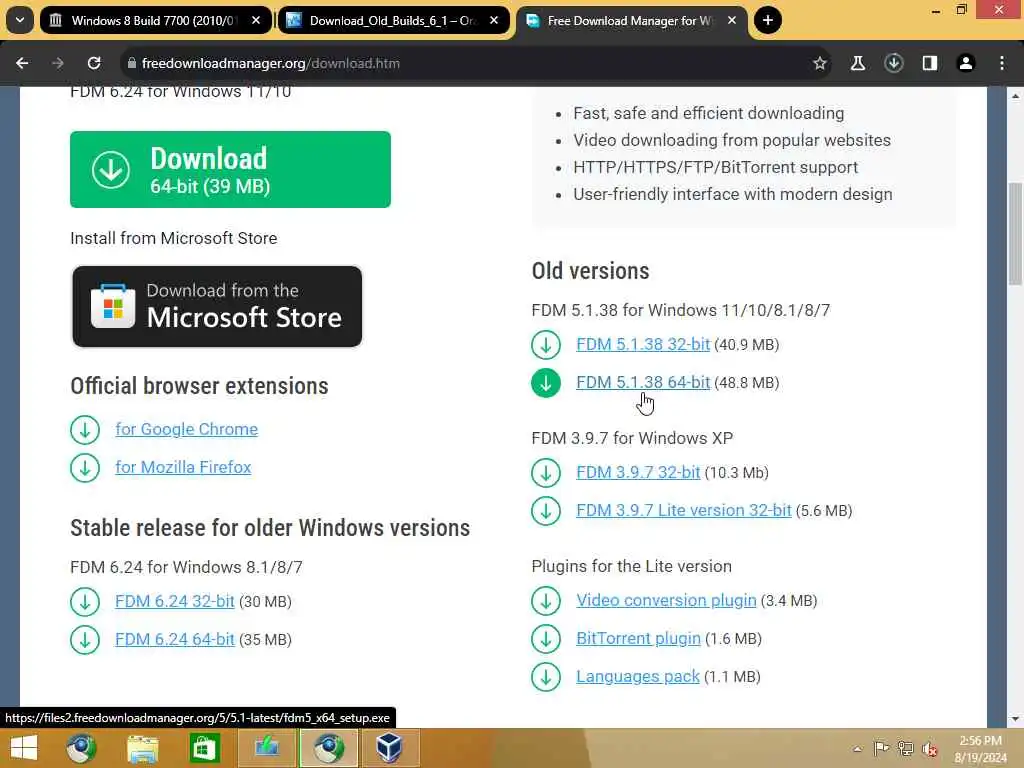View site information lock icon

(131, 63)
